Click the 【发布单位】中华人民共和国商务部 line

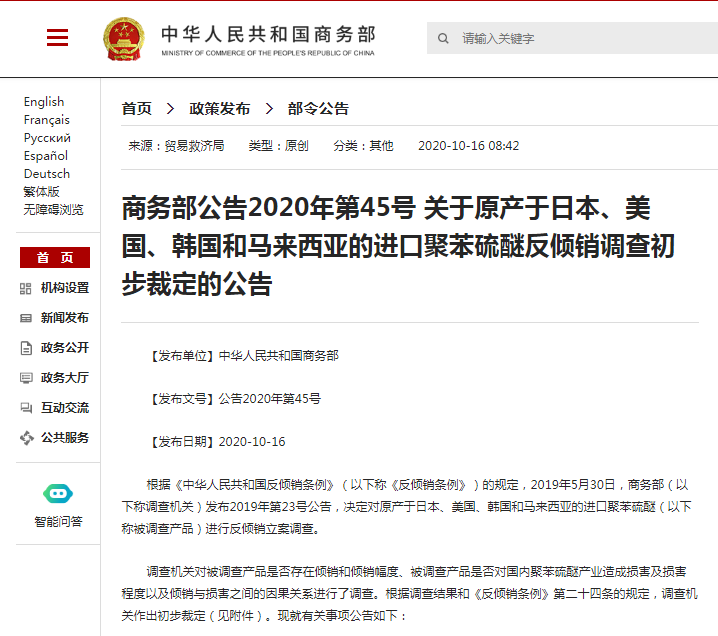pos(243,356)
